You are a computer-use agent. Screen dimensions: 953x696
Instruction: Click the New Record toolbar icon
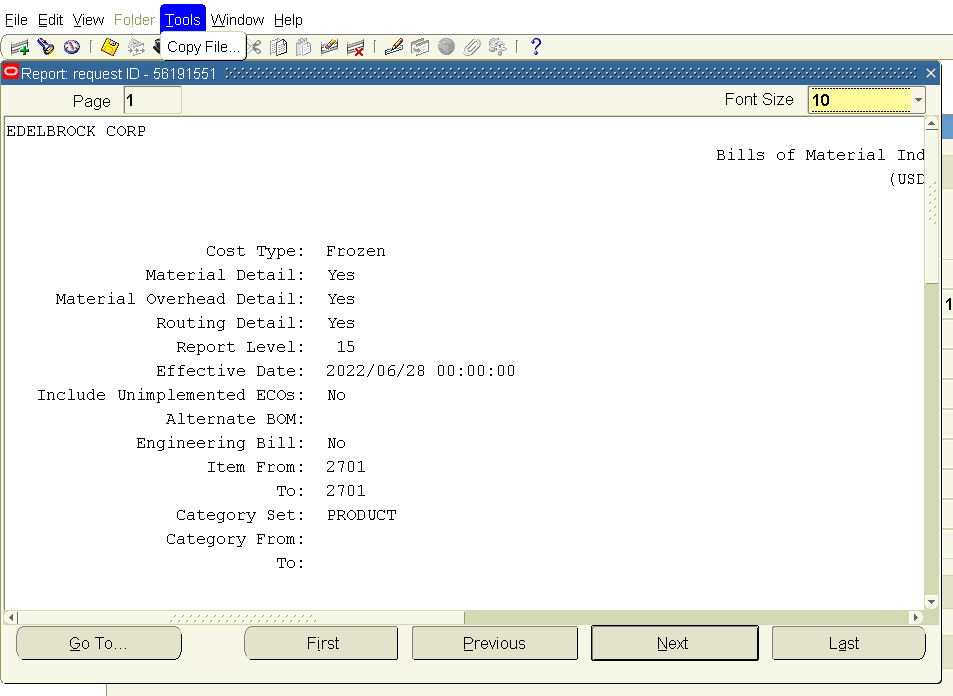[19, 47]
